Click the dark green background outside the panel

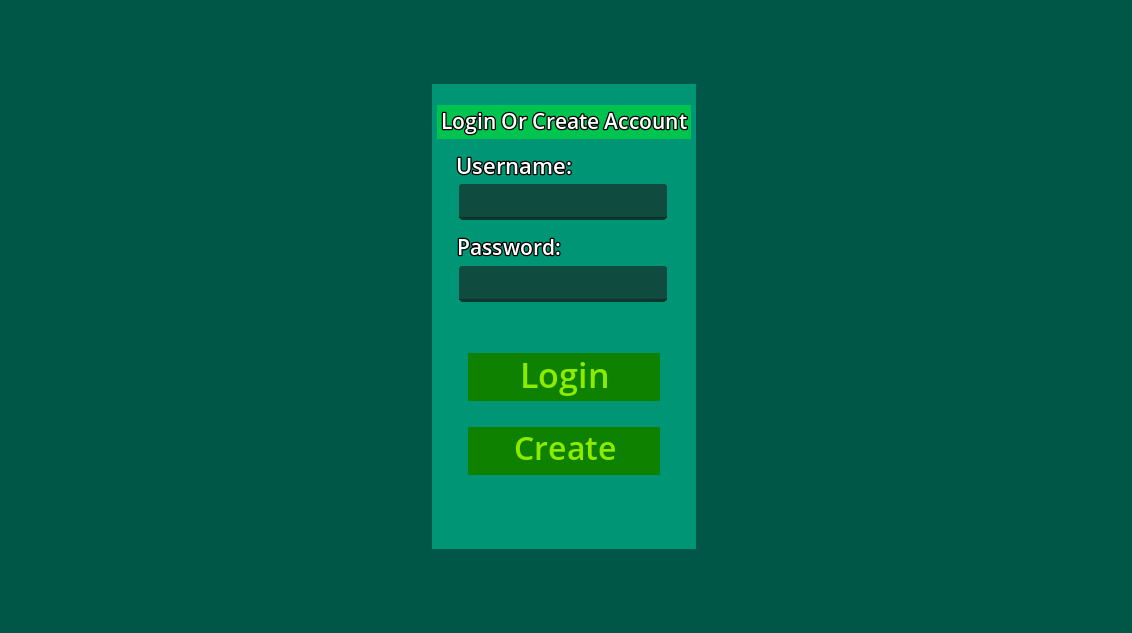point(217,316)
